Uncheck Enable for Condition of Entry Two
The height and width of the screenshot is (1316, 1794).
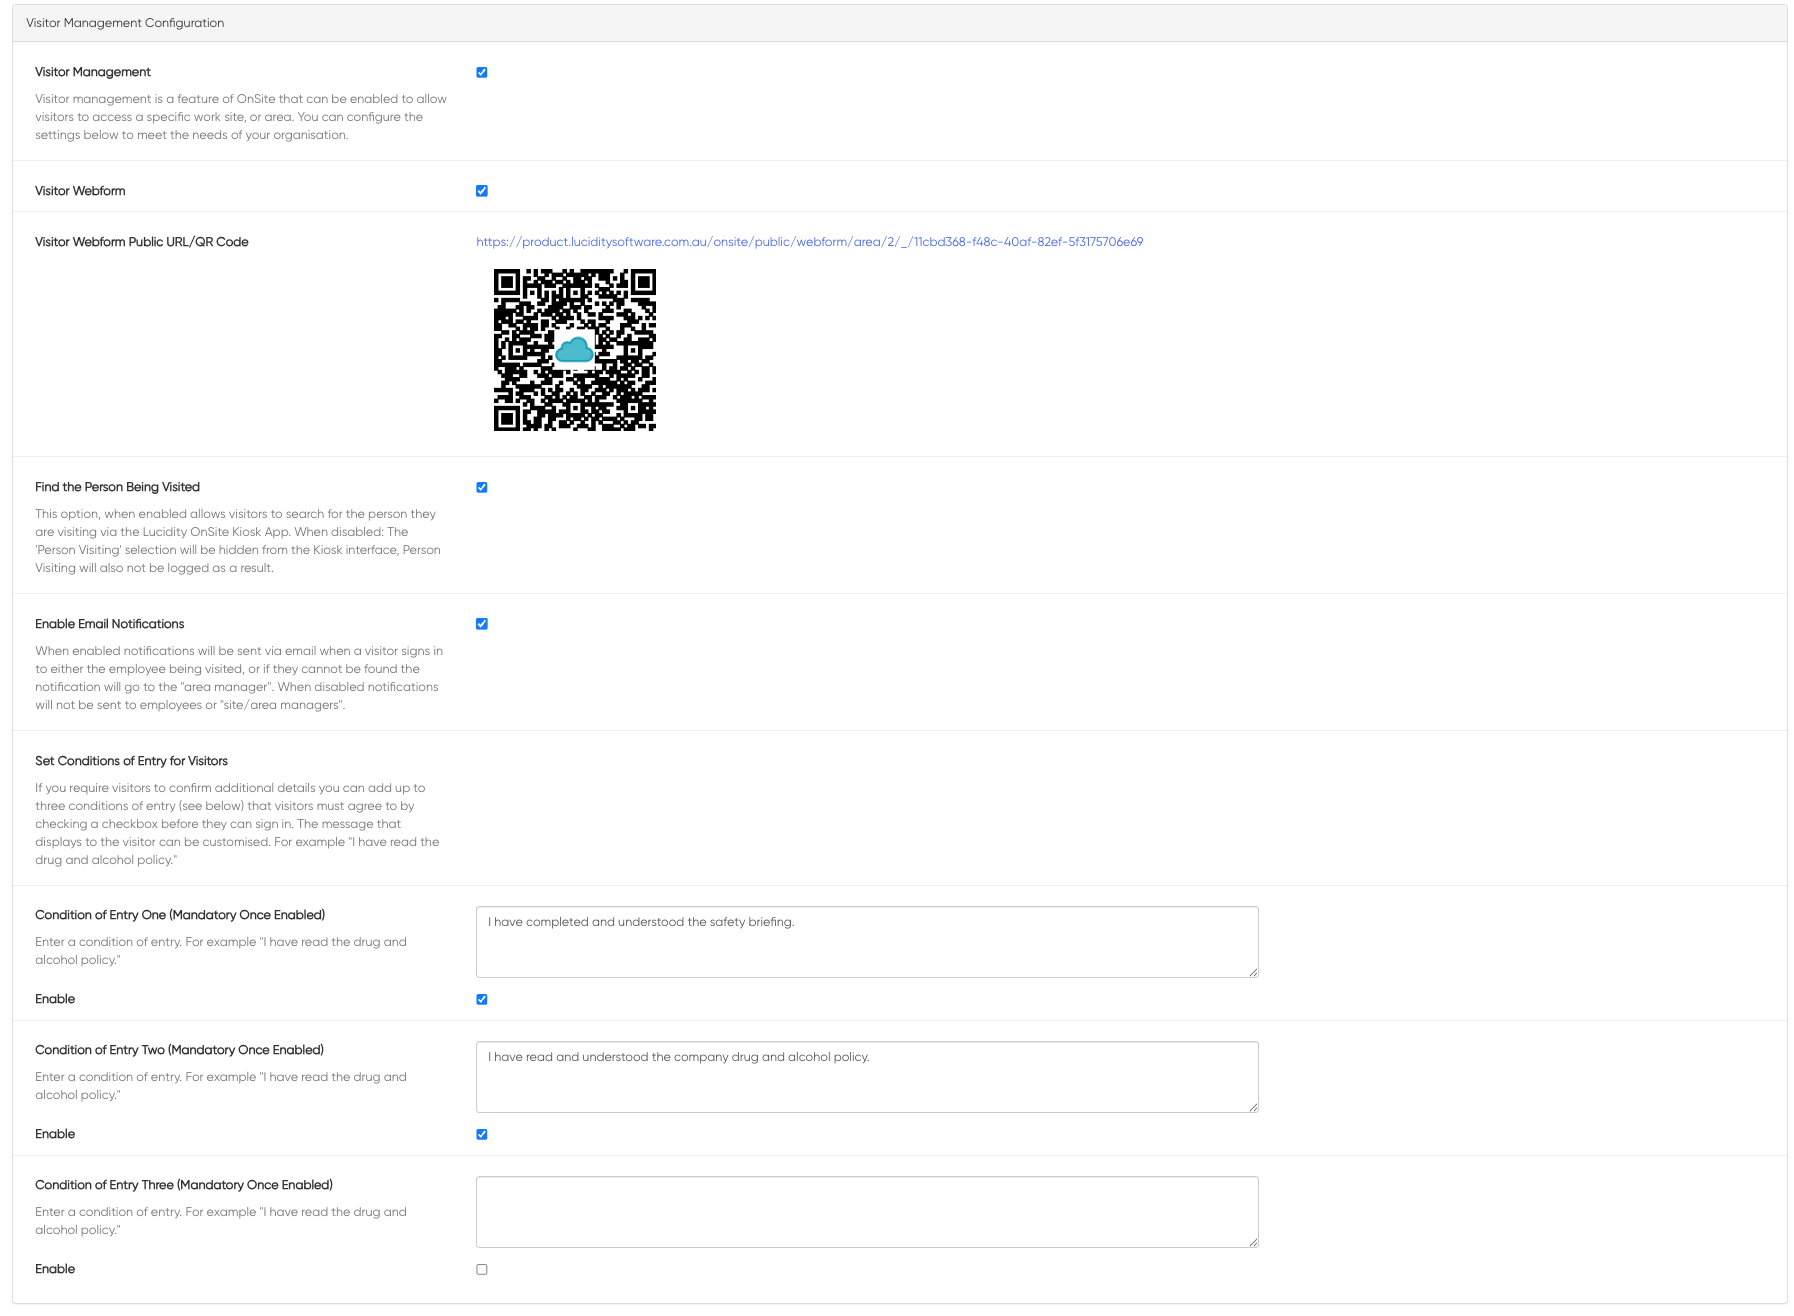point(482,1133)
